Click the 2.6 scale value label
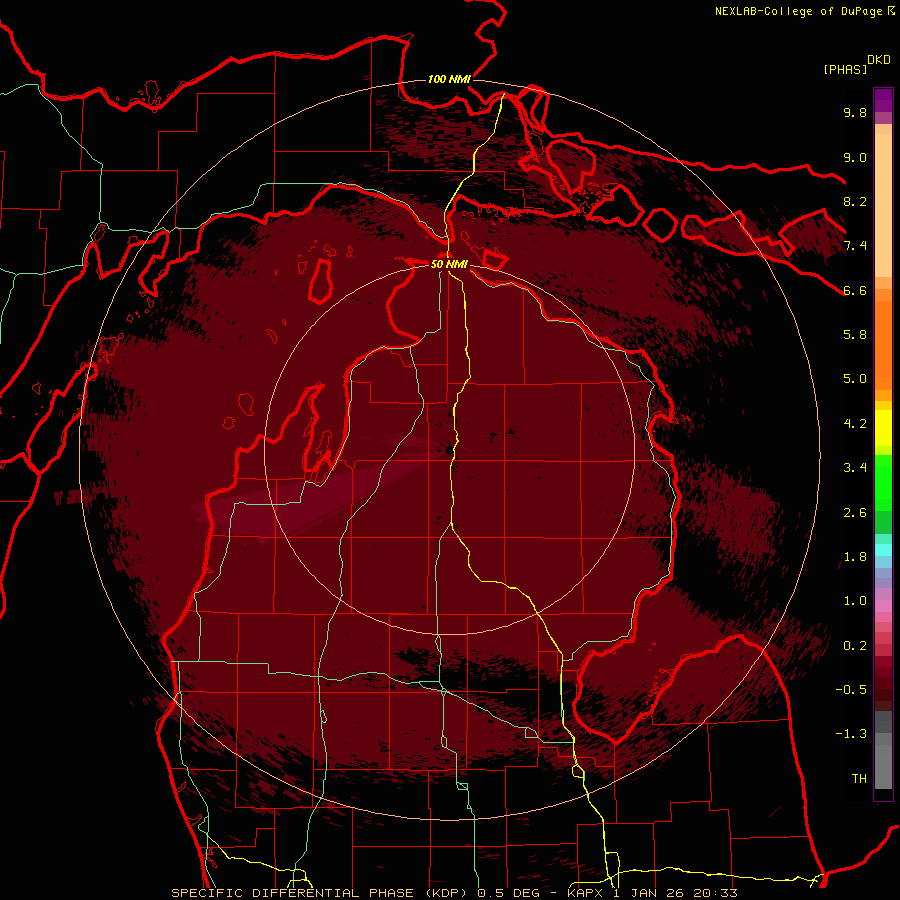 pyautogui.click(x=855, y=512)
